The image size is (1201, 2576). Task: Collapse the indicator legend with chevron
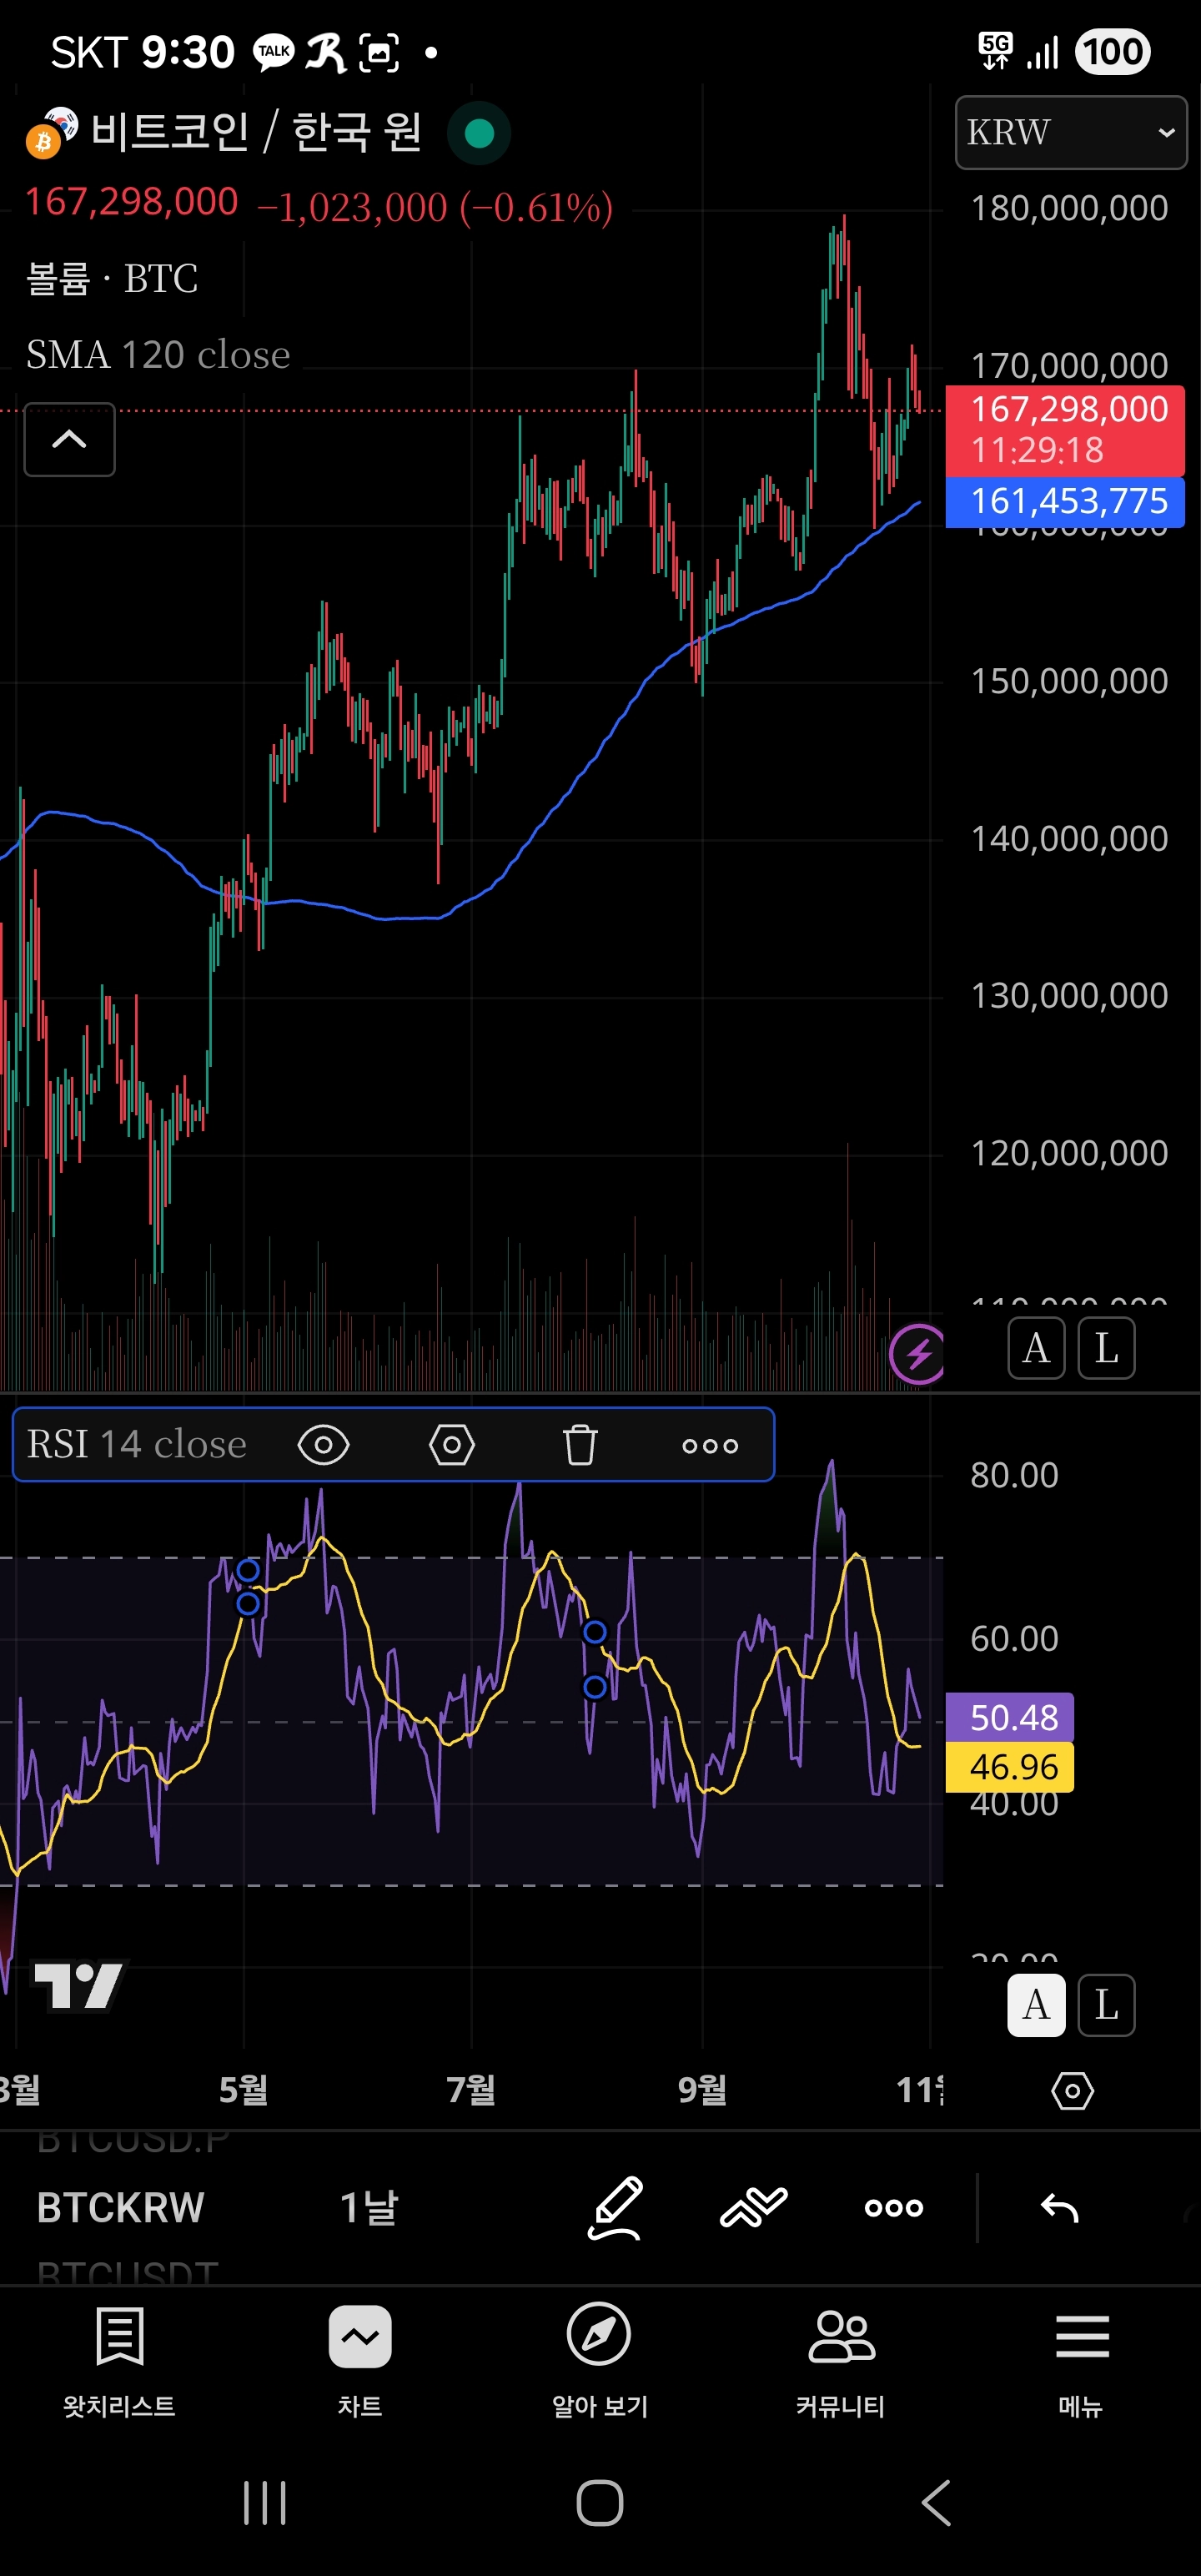tap(69, 439)
